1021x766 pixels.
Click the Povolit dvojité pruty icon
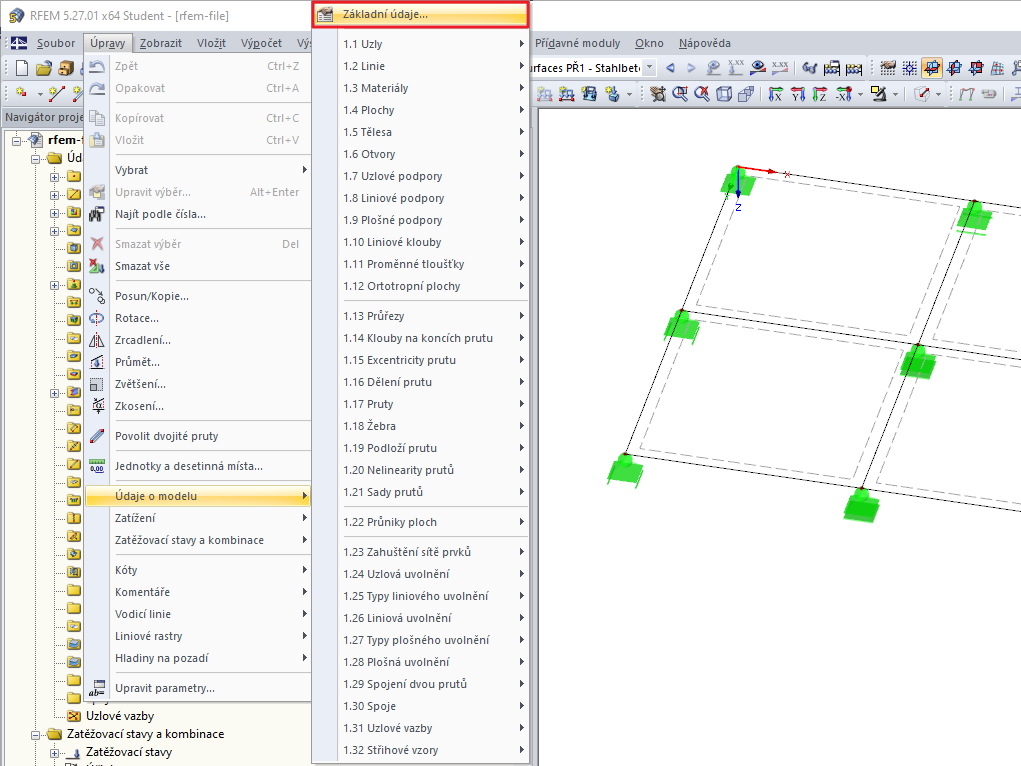(97, 436)
